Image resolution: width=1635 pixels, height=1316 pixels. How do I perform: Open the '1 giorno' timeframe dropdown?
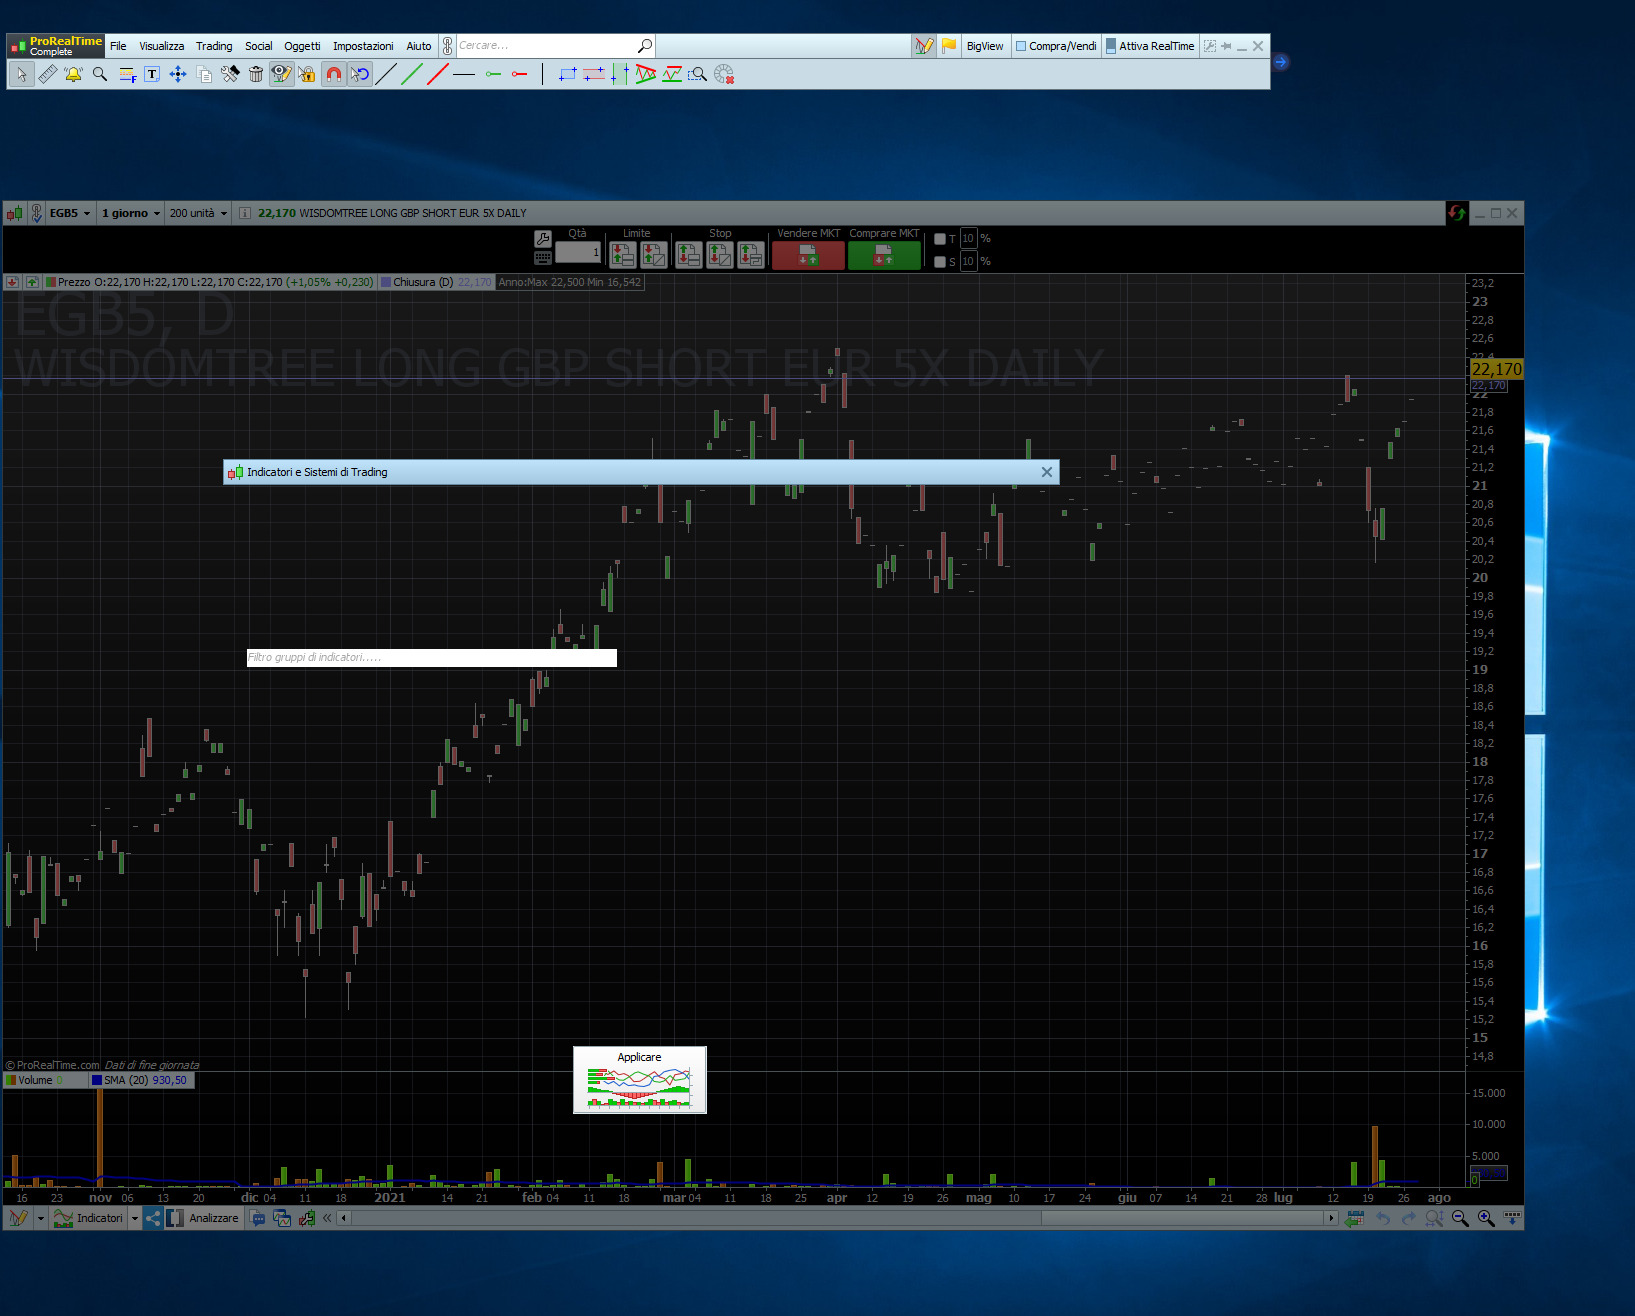click(x=131, y=213)
